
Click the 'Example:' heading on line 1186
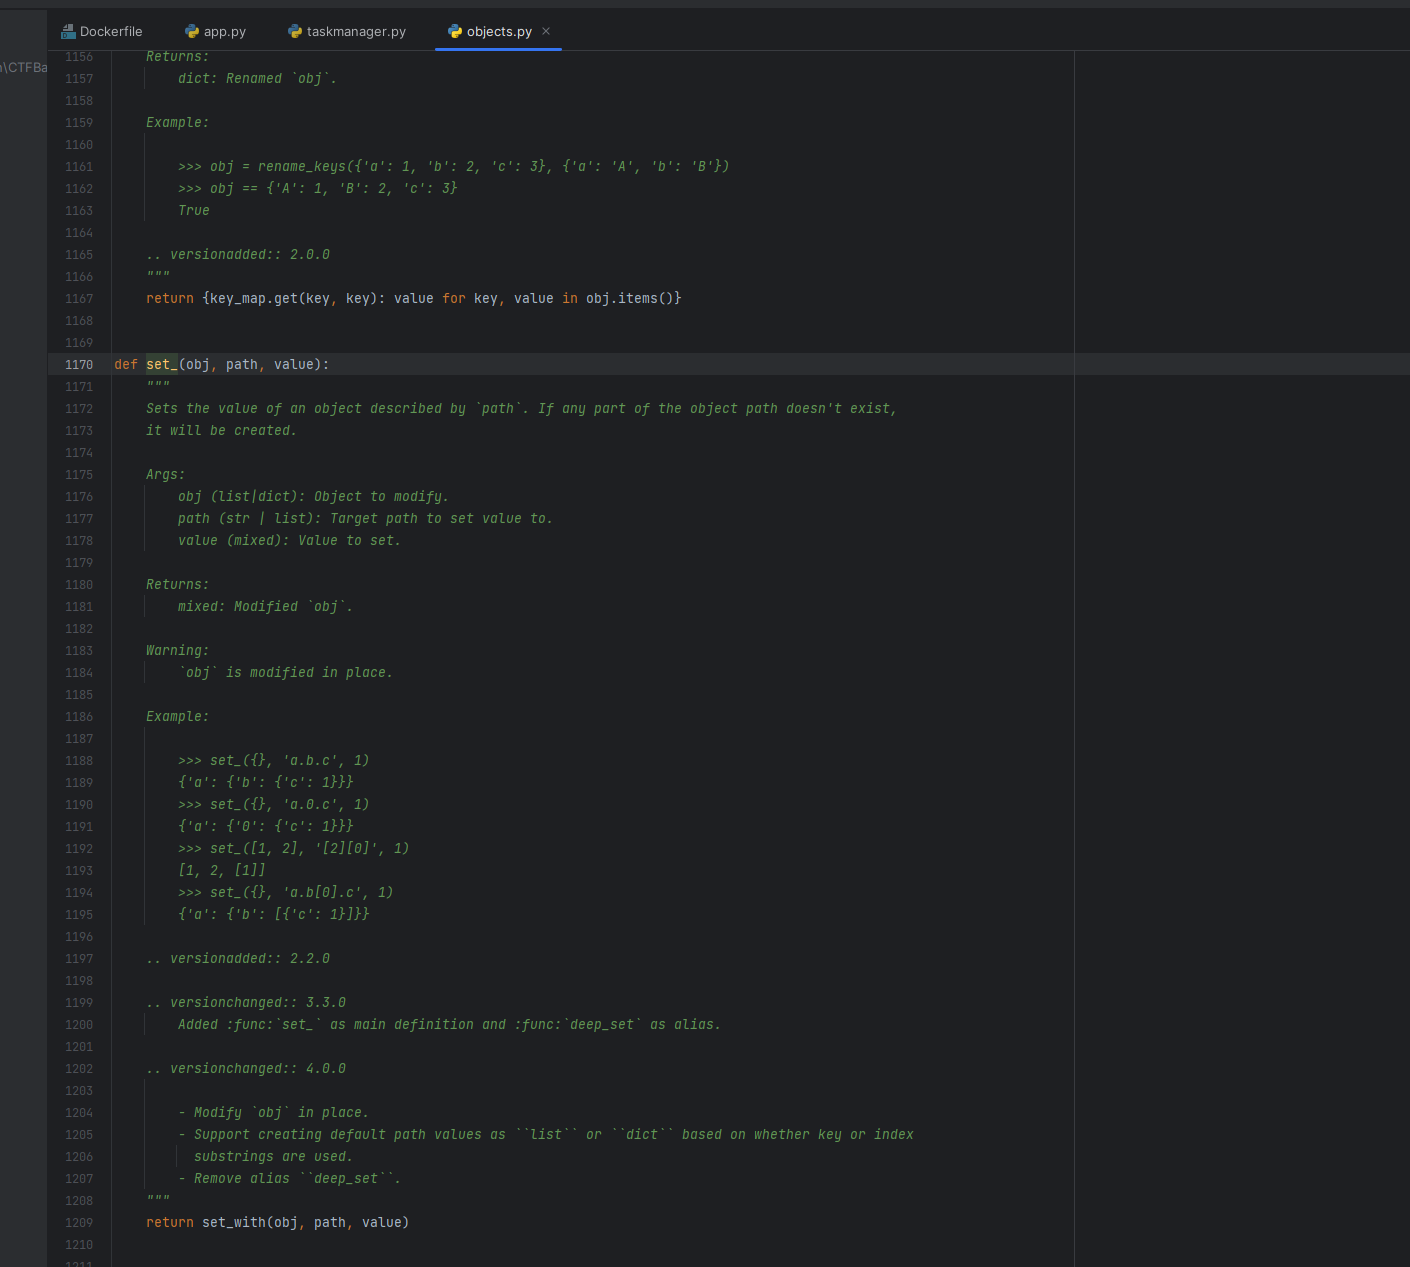click(177, 716)
